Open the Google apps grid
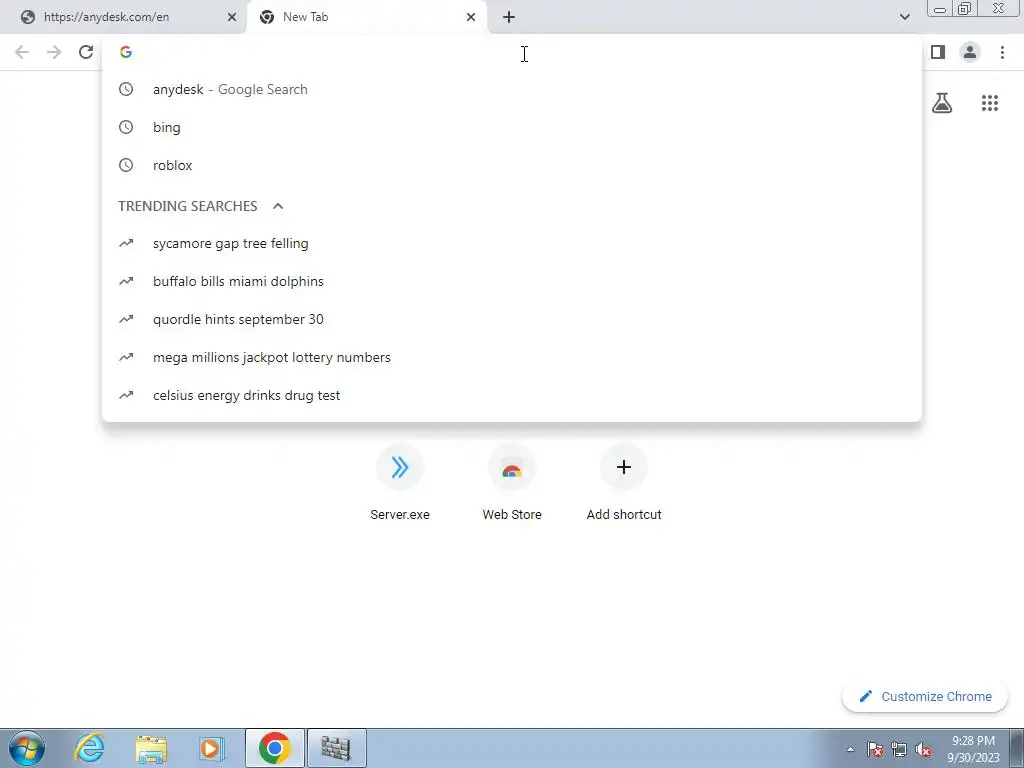The image size is (1024, 768). tap(990, 103)
